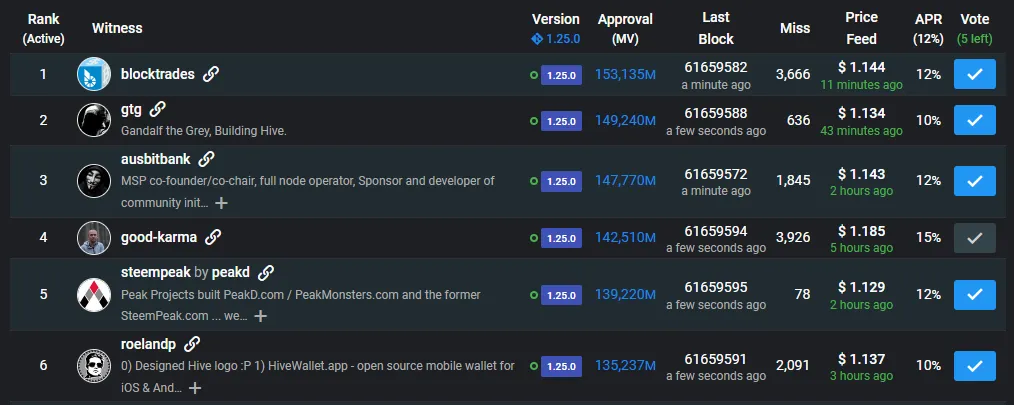This screenshot has width=1014, height=405.
Task: Click last block 61659595
Action: [x=716, y=287]
